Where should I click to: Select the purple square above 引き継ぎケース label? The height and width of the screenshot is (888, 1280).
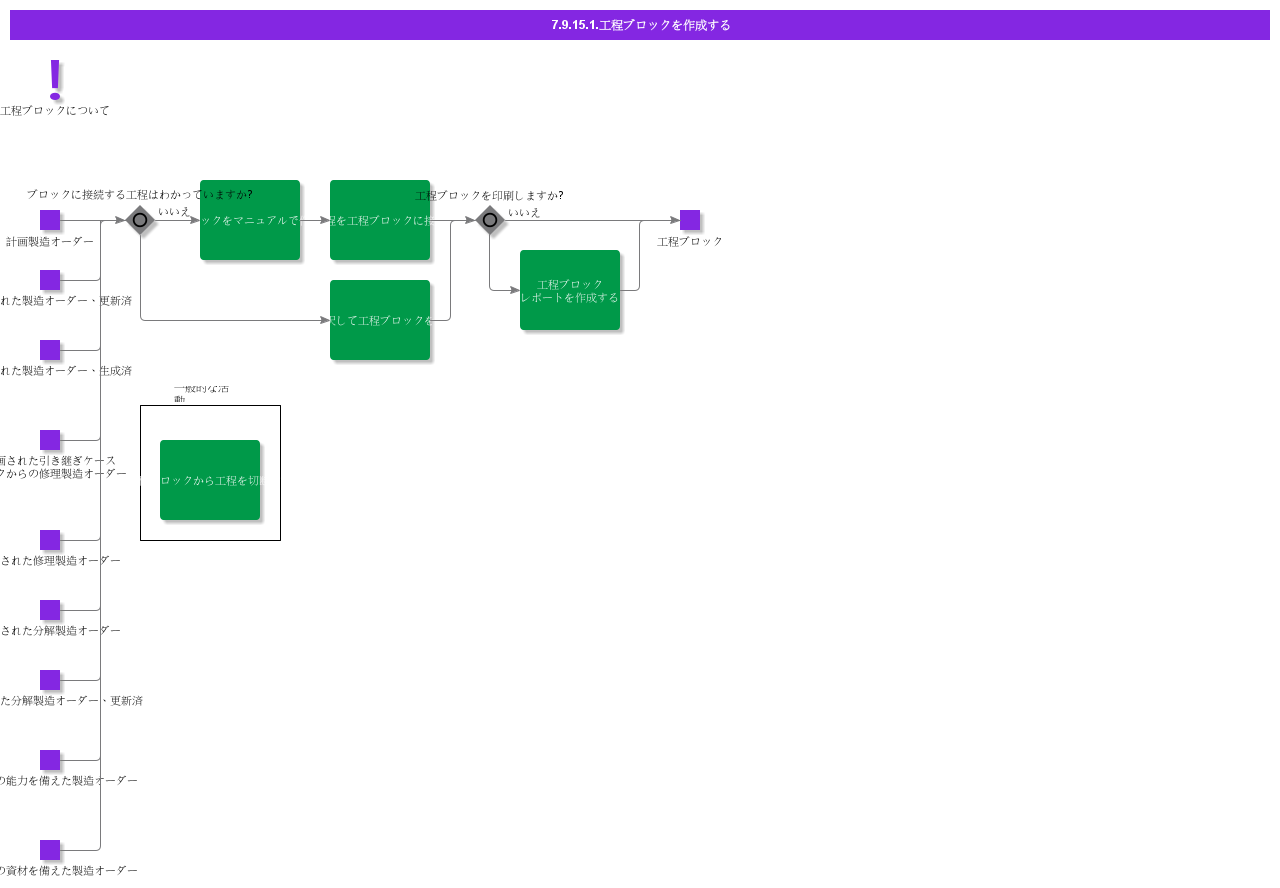click(50, 440)
